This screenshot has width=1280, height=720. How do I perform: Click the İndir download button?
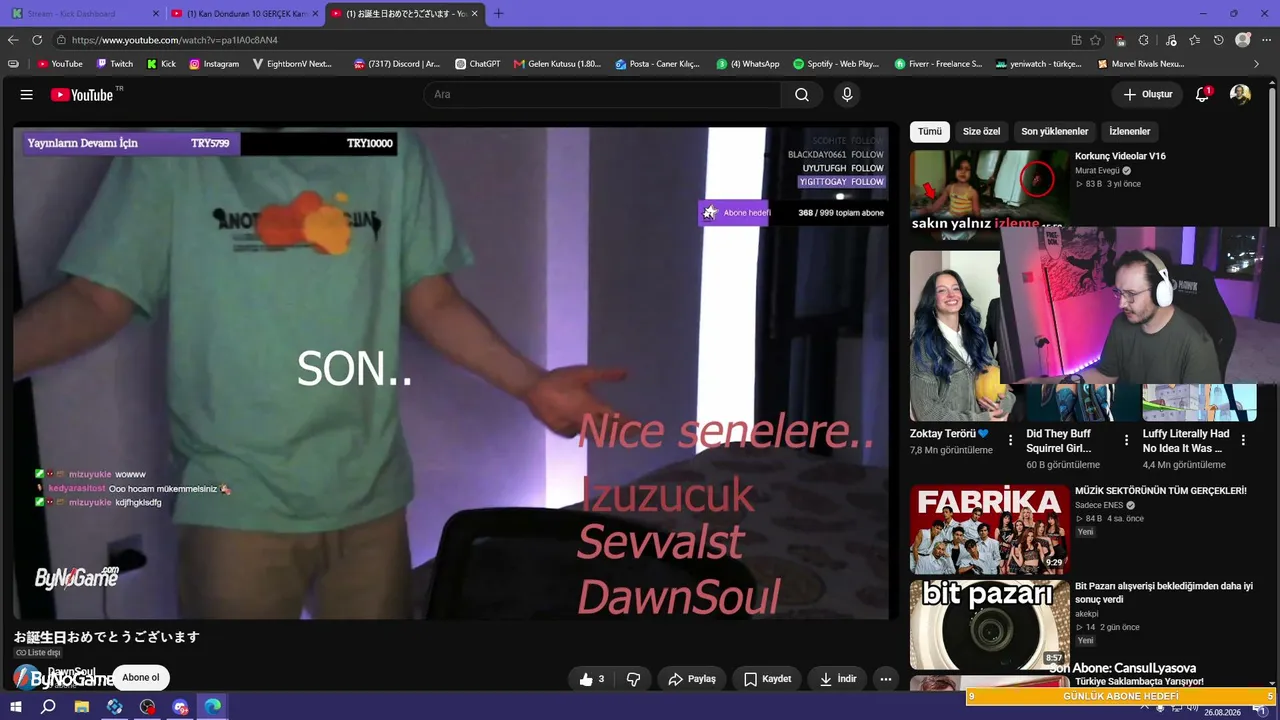838,679
